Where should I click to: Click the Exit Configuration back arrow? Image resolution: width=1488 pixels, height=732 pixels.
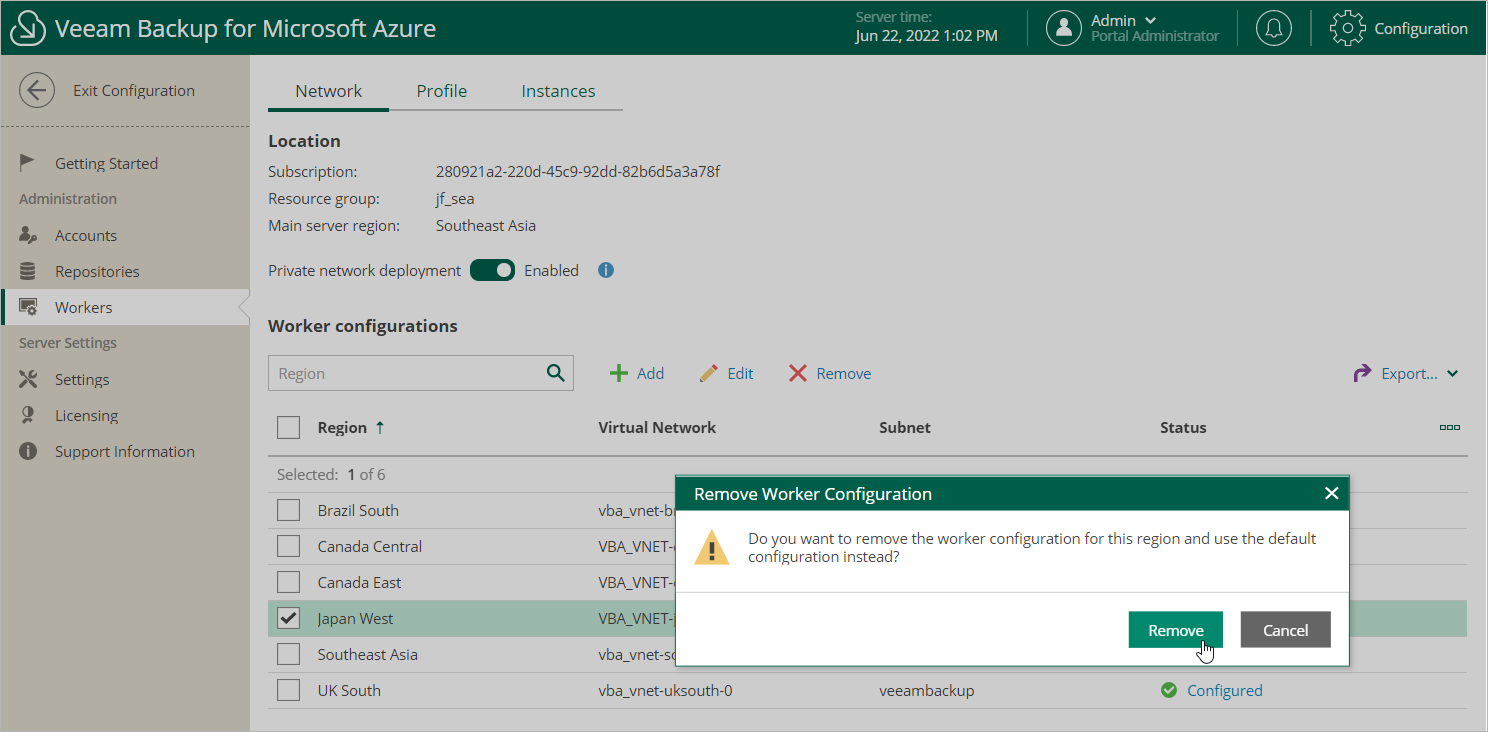coord(37,90)
